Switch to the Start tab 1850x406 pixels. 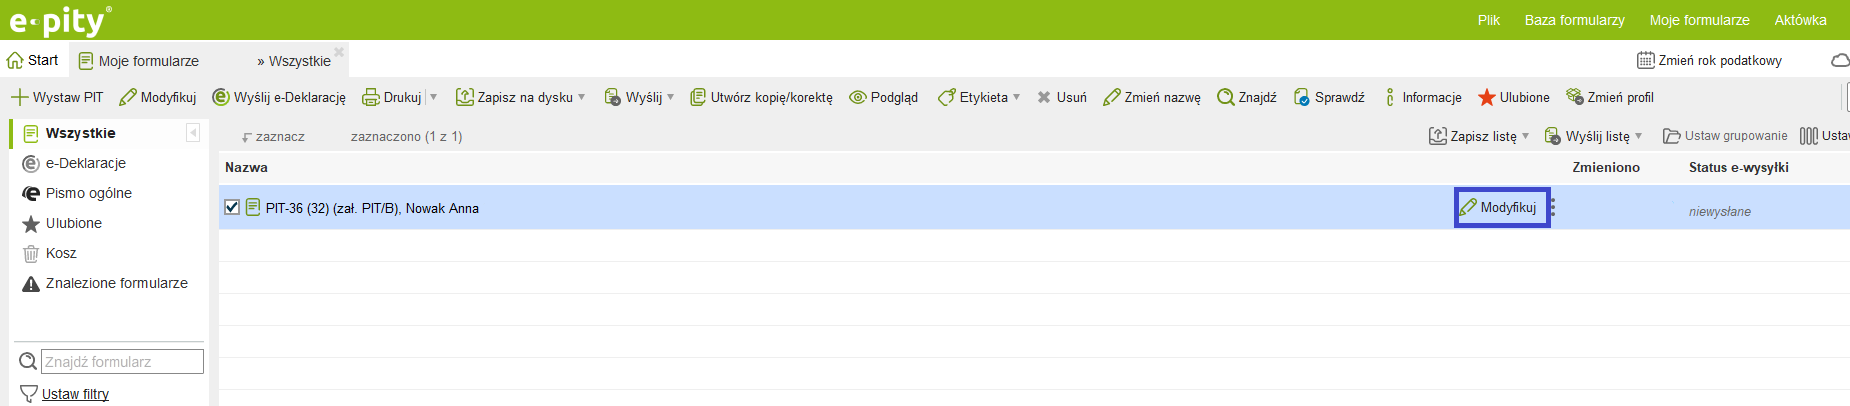point(33,60)
